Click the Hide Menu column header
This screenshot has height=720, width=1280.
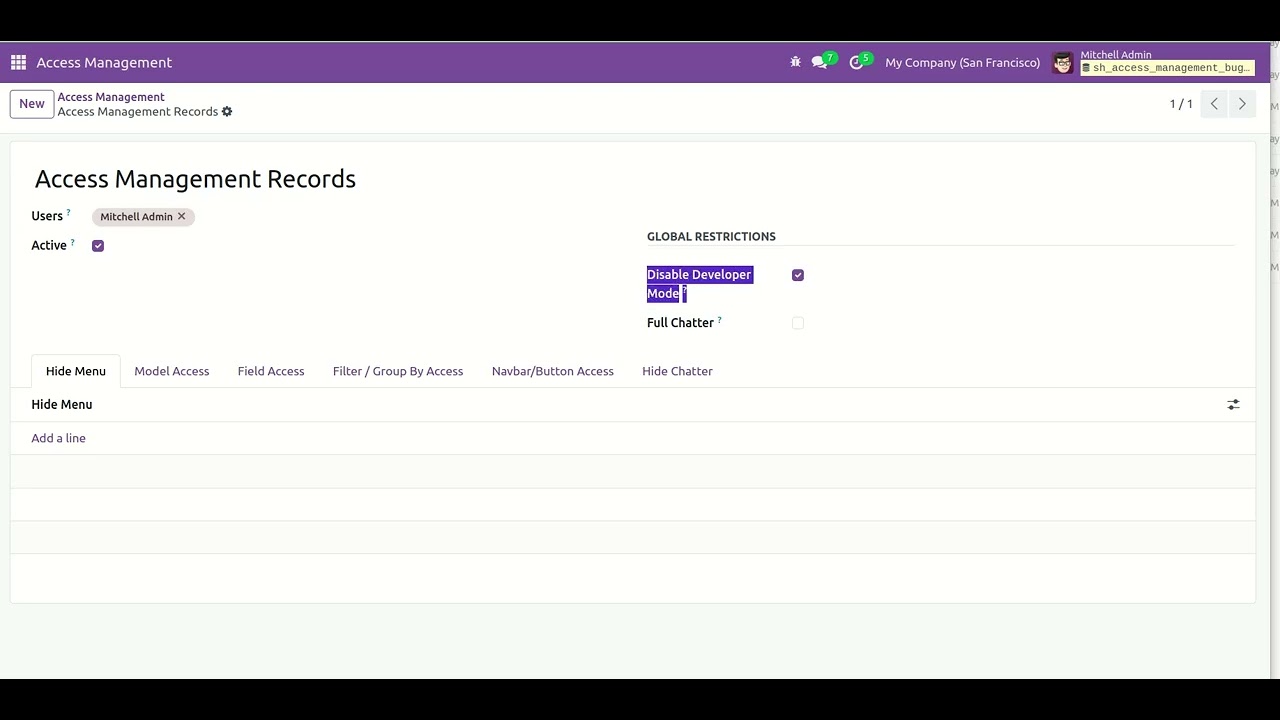tap(62, 404)
